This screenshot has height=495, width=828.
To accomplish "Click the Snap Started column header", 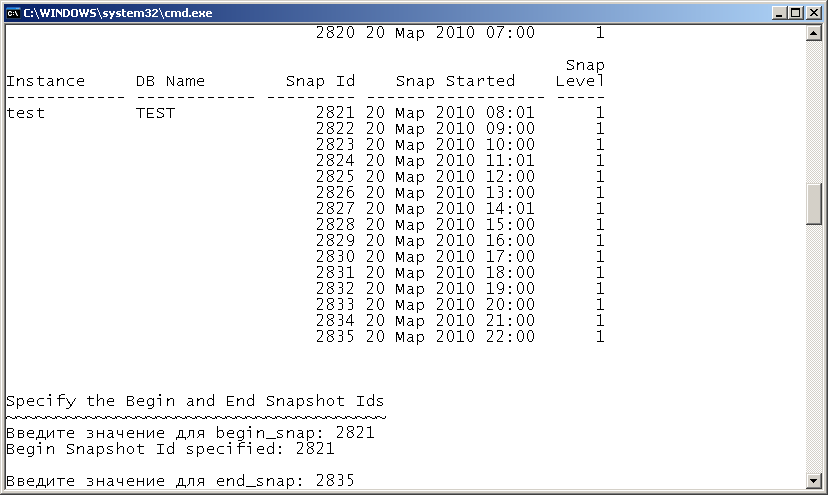I will [x=455, y=81].
